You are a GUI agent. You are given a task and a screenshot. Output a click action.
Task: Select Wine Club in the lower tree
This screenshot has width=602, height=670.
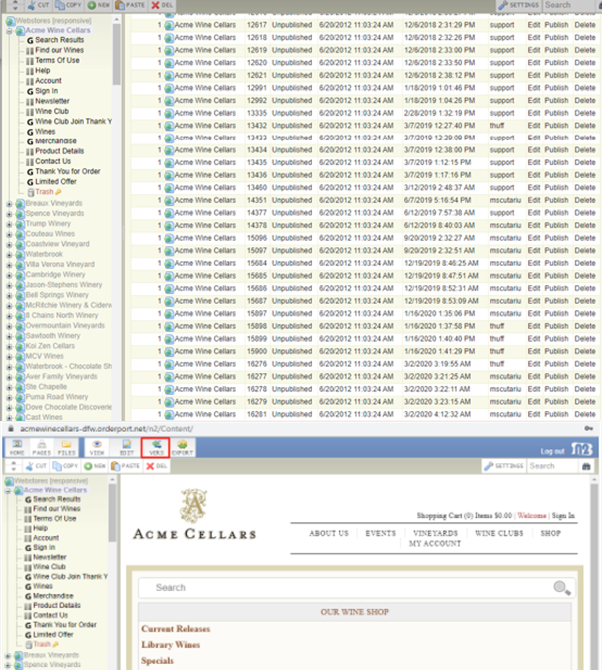49,567
